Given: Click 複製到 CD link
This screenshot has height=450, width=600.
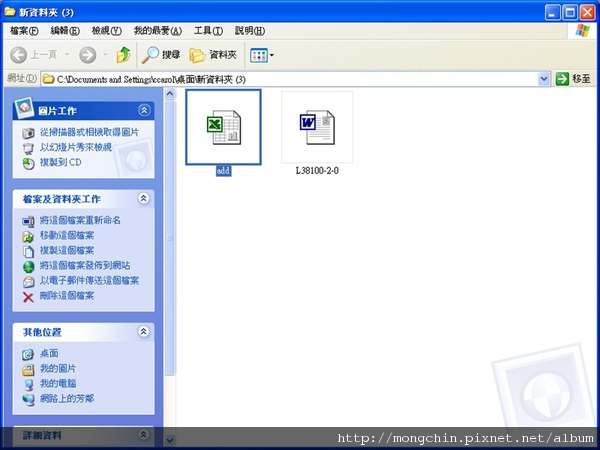Looking at the screenshot, I should pyautogui.click(x=60, y=162).
